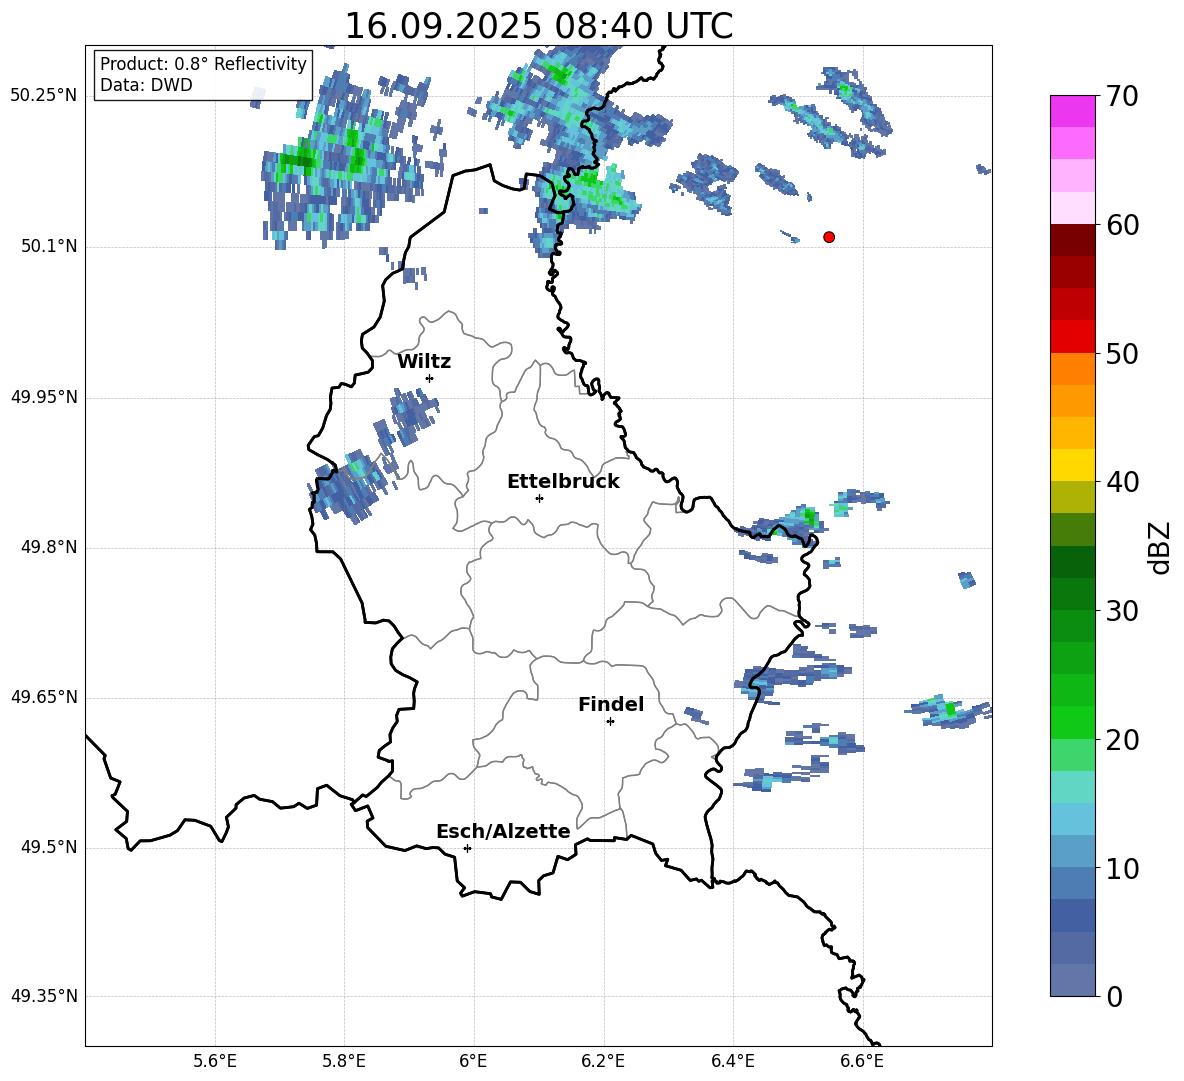The width and height of the screenshot is (1184, 1081).
Task: Click the 6°E longitude label
Action: [473, 1061]
